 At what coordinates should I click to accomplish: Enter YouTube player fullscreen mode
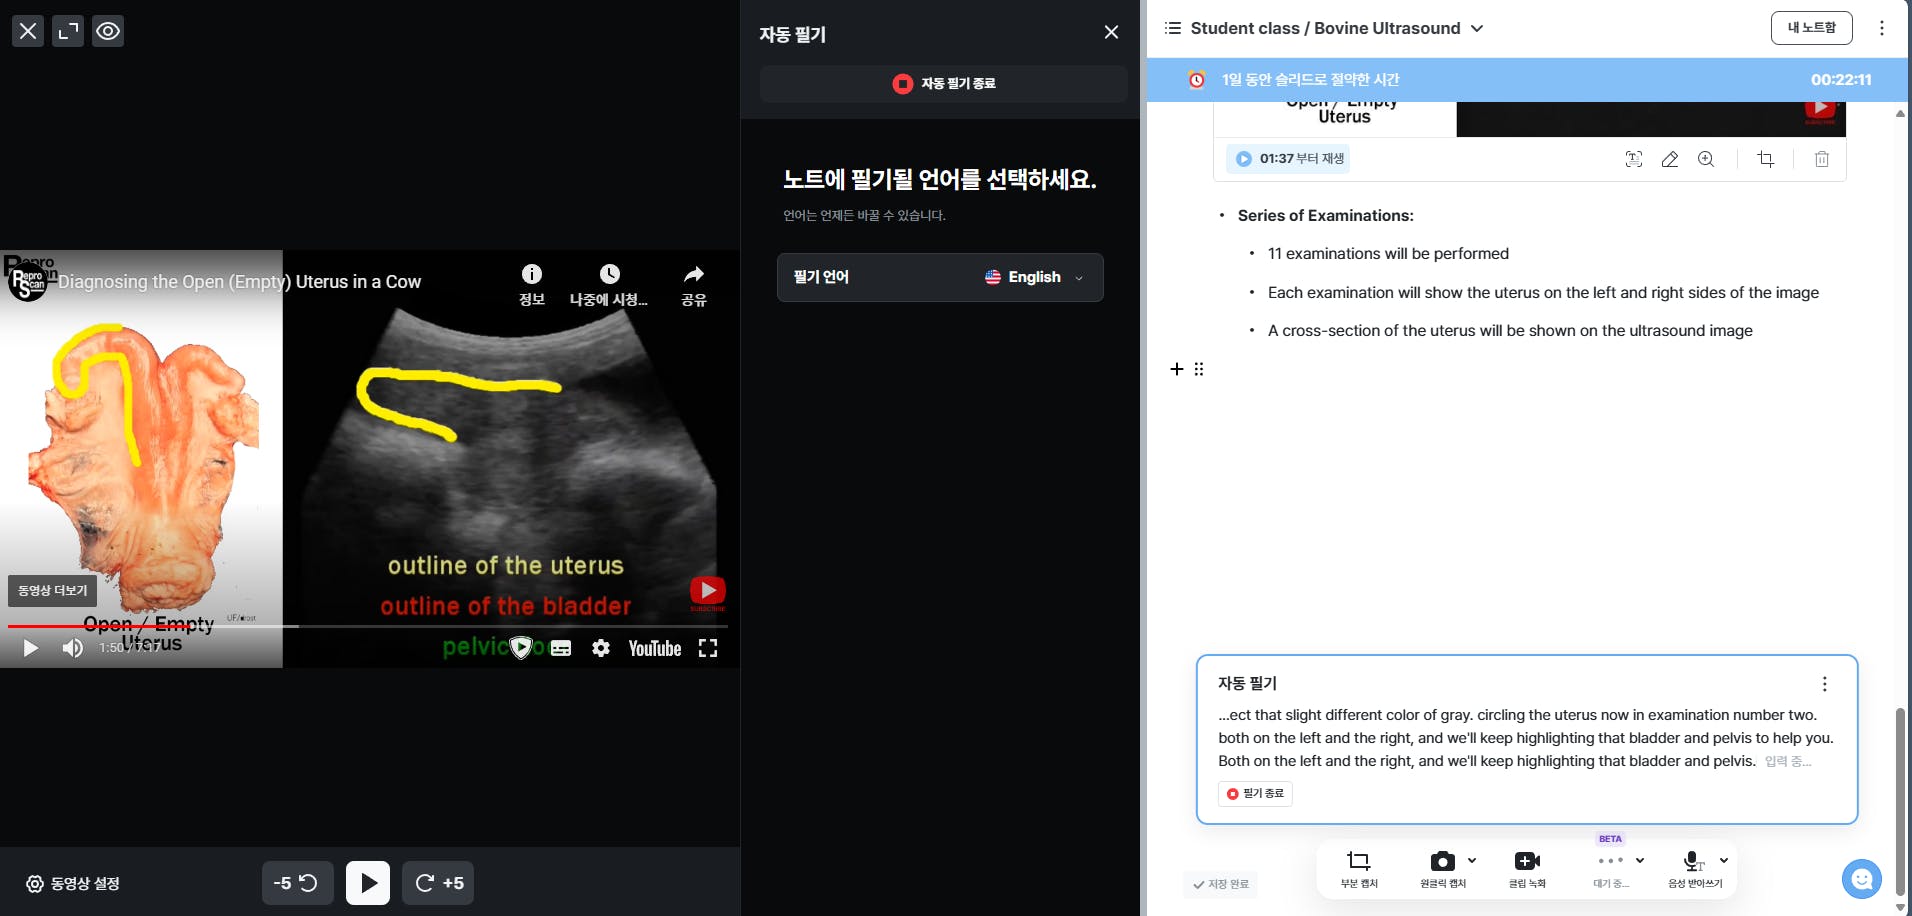(708, 648)
